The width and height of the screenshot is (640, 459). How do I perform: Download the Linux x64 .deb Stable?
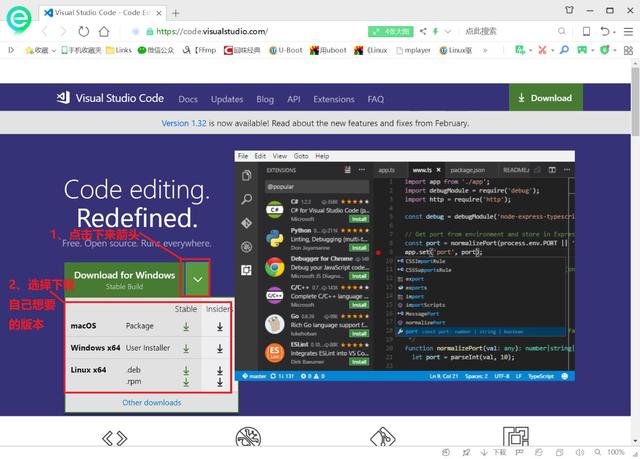pyautogui.click(x=186, y=370)
